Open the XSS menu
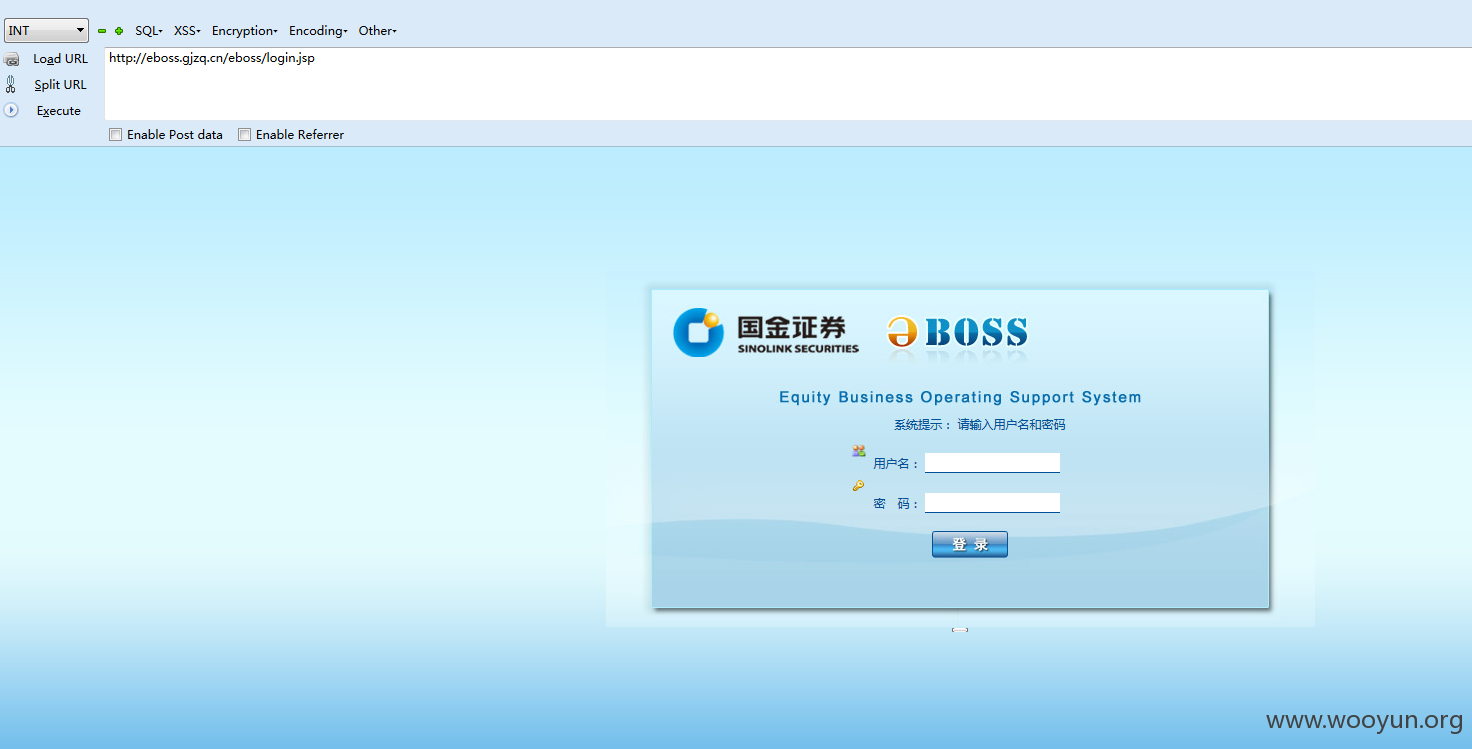 [187, 31]
